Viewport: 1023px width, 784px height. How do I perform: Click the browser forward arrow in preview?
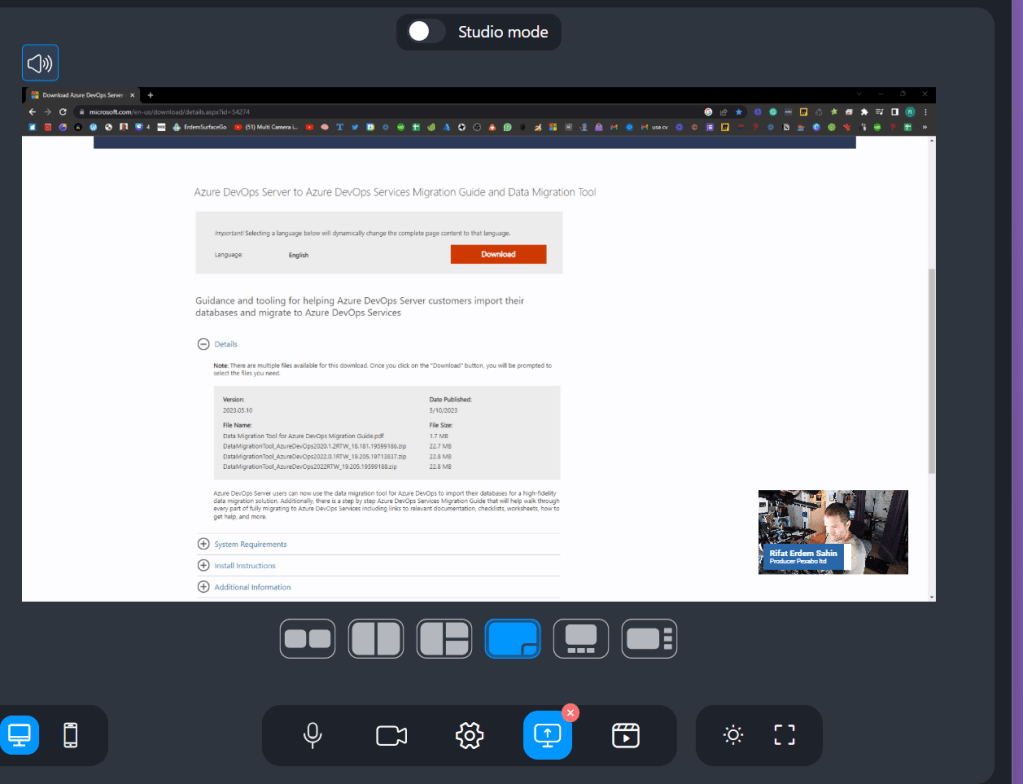(47, 112)
